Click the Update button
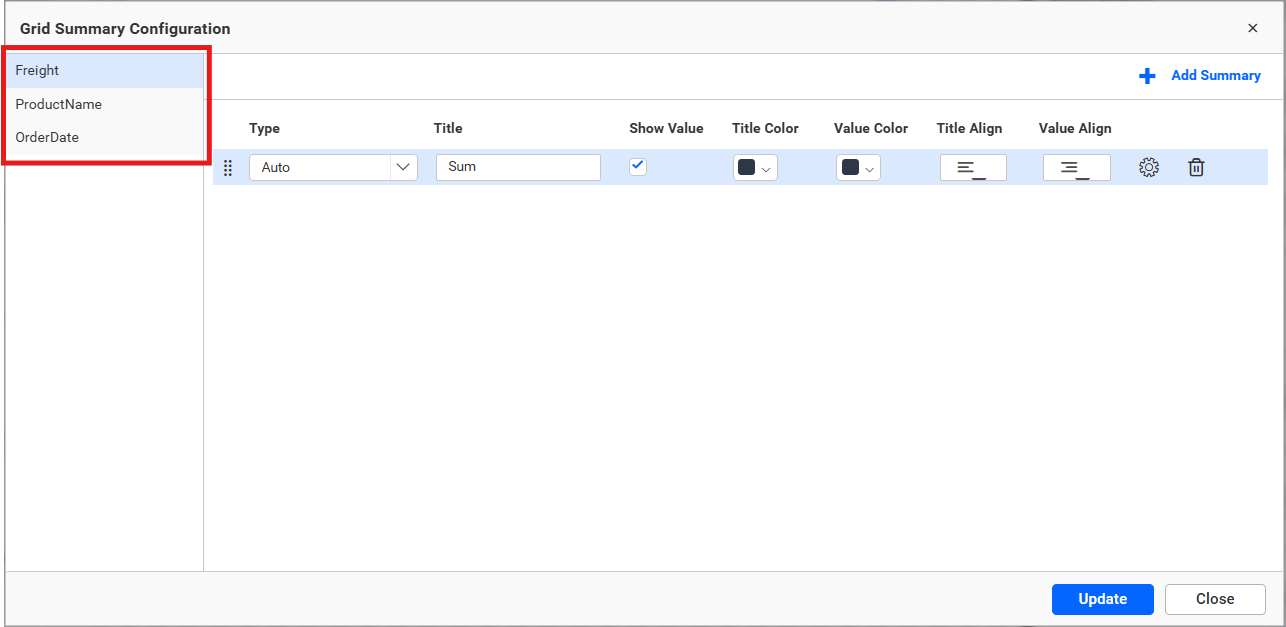 1102,599
